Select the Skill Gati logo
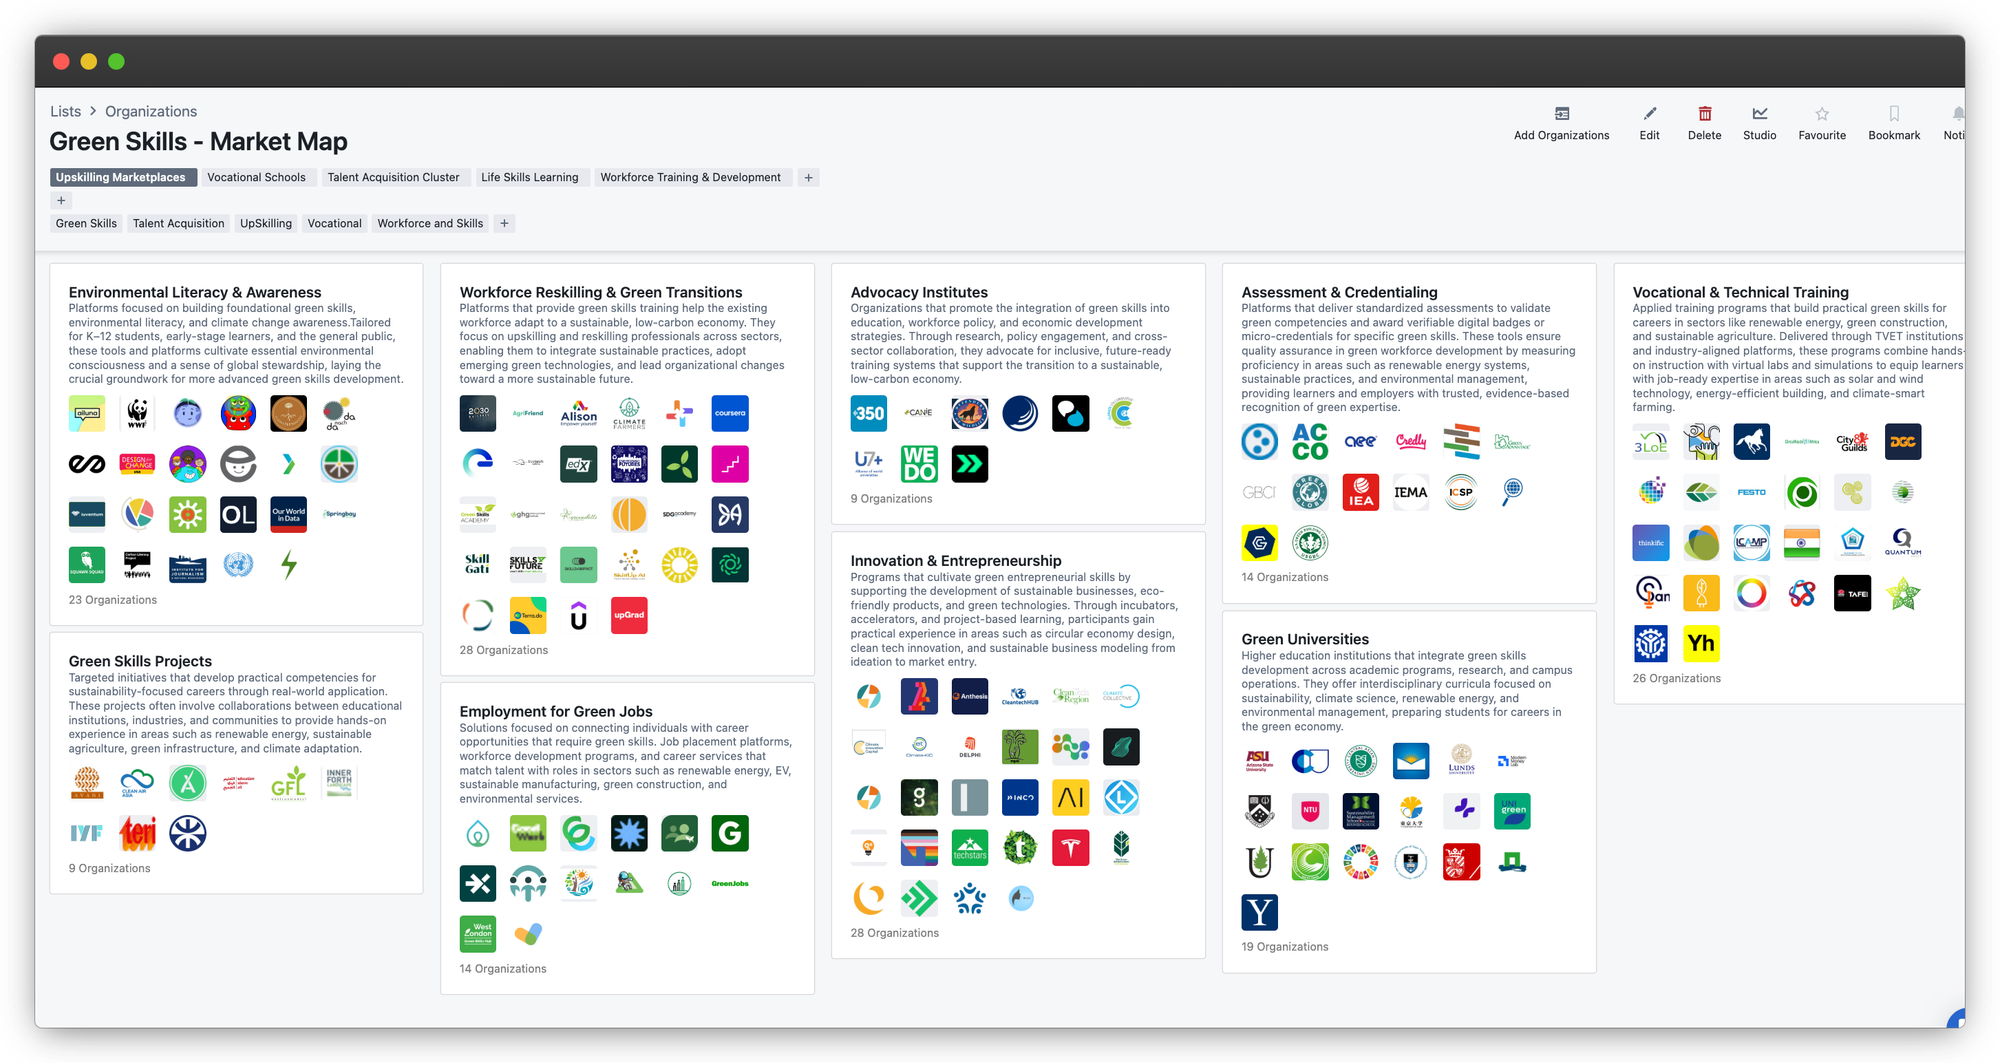Screen dimensions: 2000x1063 pos(478,565)
